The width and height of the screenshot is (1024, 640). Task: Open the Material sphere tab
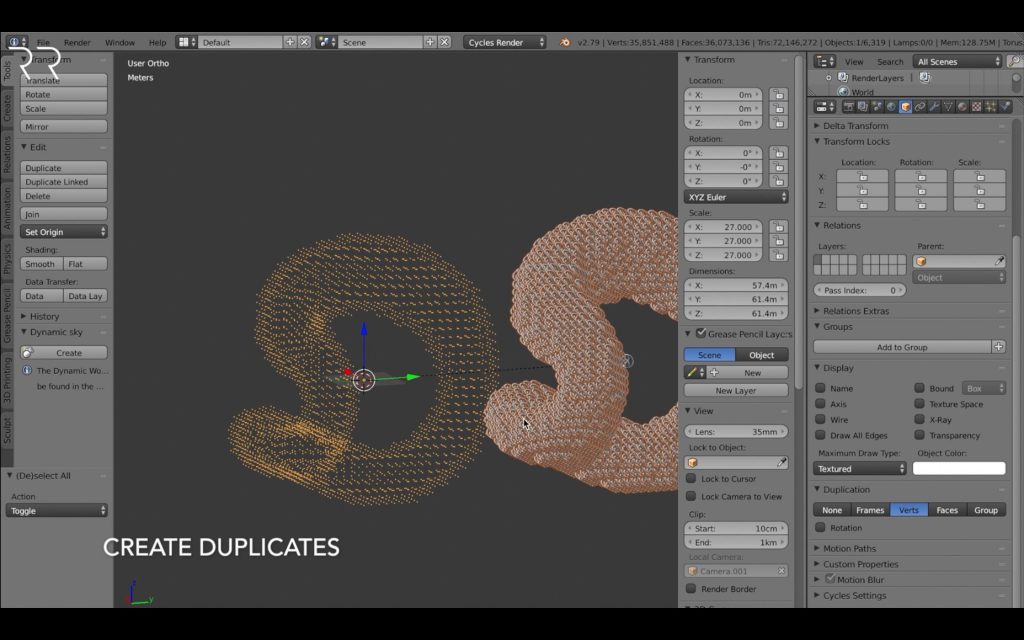(x=963, y=106)
